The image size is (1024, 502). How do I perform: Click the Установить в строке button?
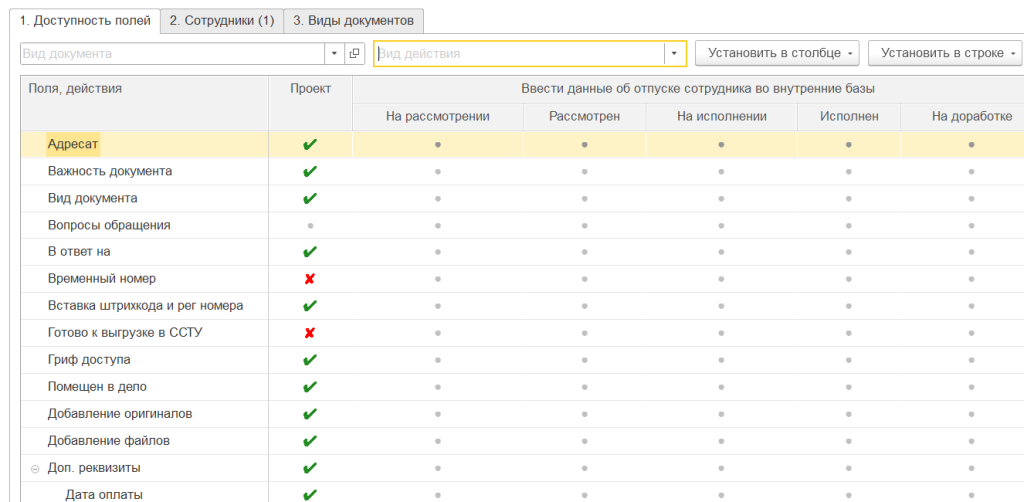tap(945, 53)
